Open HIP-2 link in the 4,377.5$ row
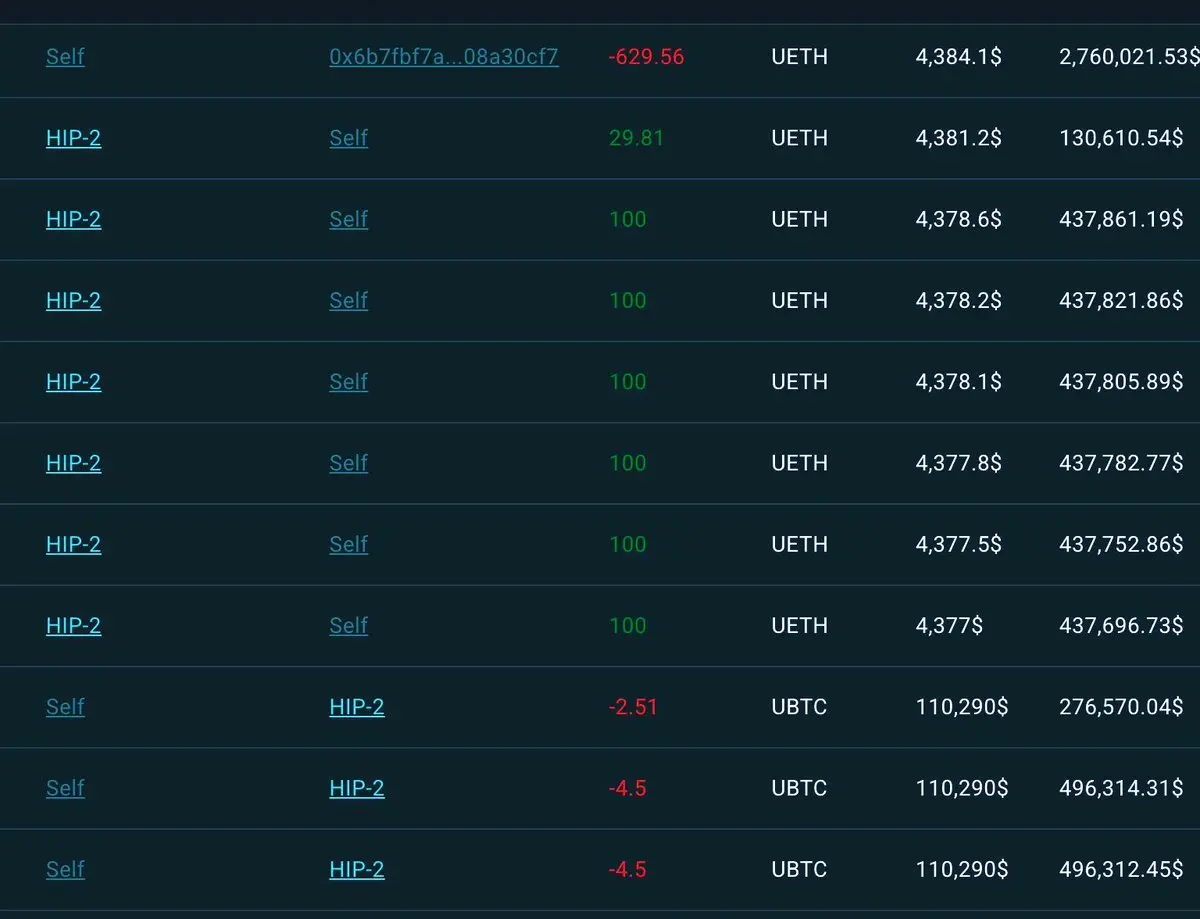The width and height of the screenshot is (1200, 919). click(73, 544)
